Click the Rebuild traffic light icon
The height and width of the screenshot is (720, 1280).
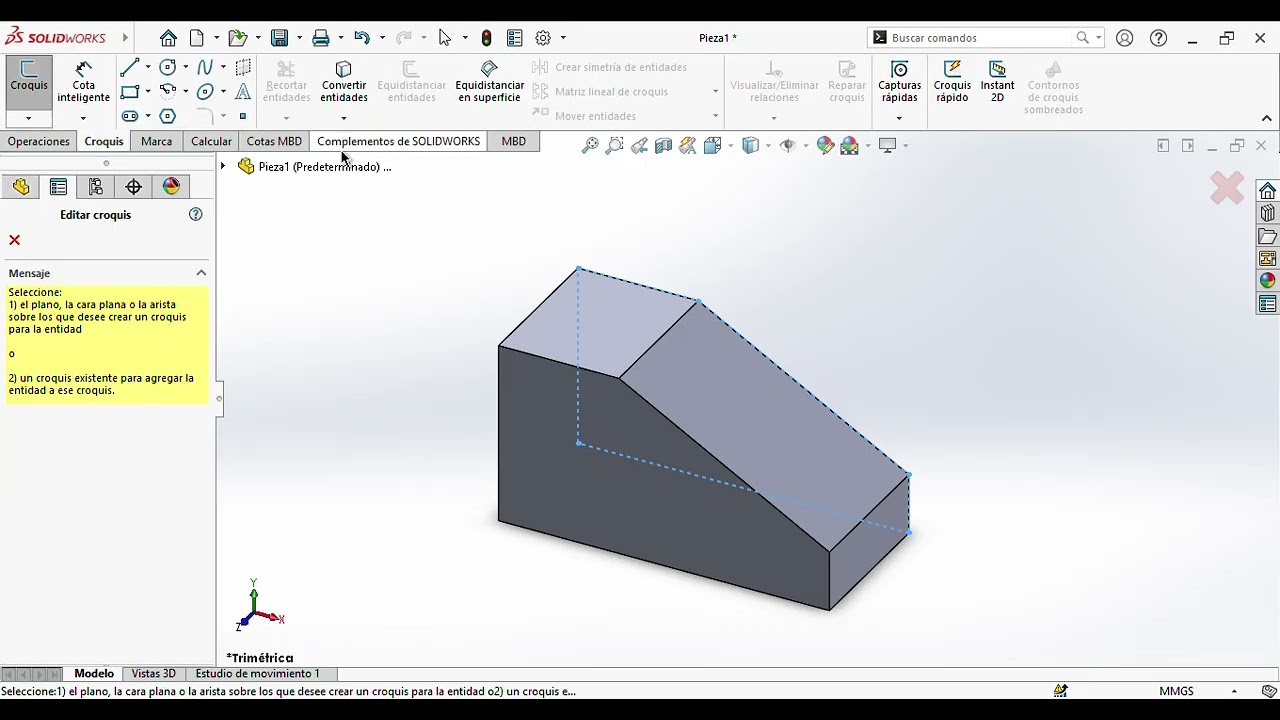click(x=487, y=38)
